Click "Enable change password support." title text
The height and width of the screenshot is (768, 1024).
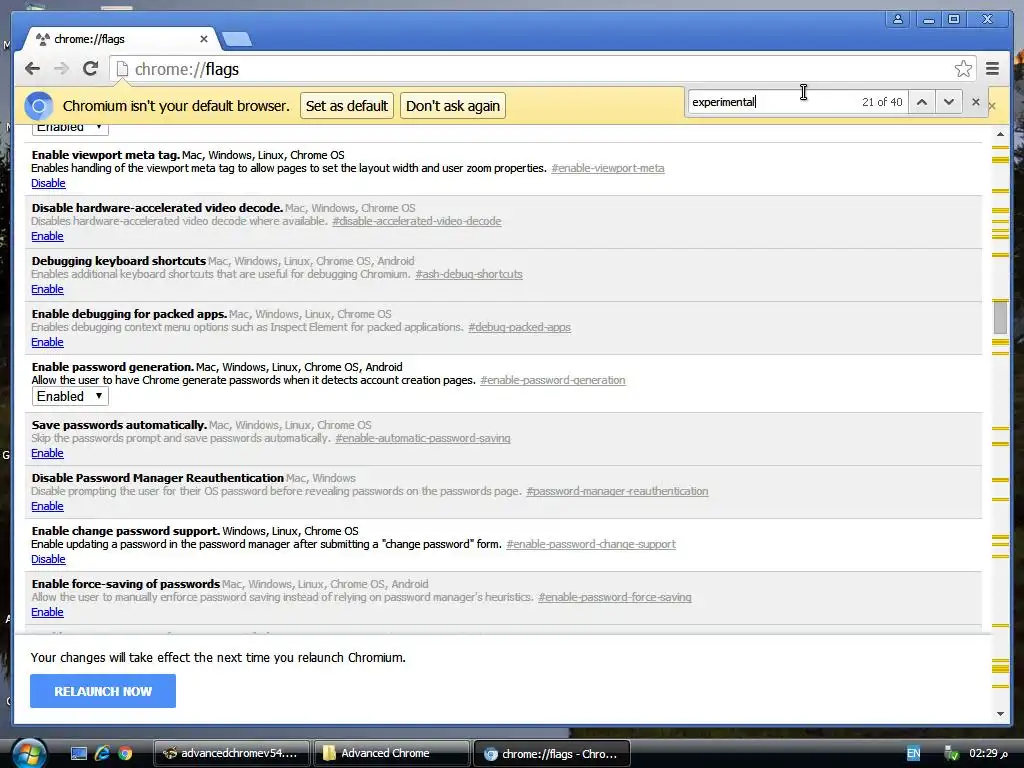click(x=125, y=531)
